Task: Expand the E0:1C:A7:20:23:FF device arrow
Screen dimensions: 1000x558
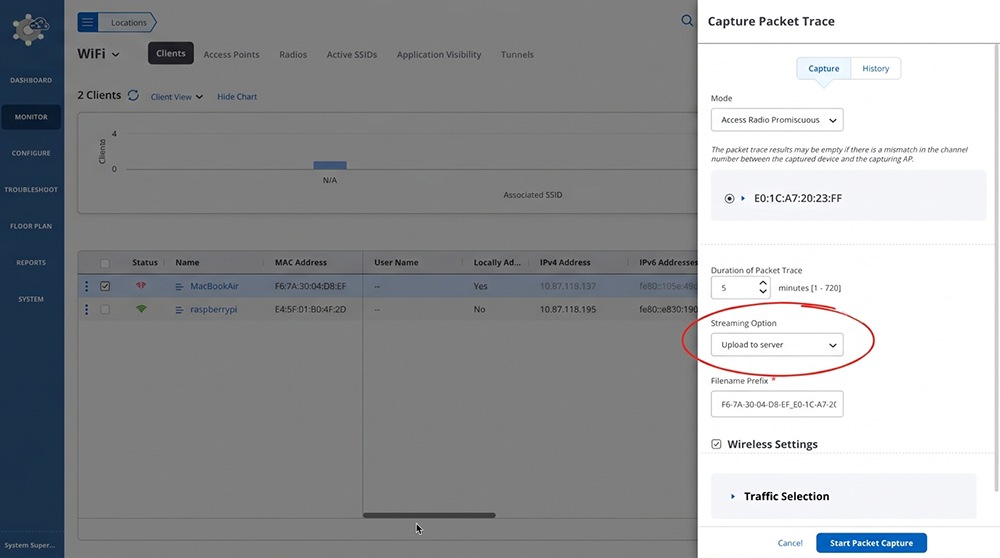Action: (743, 198)
